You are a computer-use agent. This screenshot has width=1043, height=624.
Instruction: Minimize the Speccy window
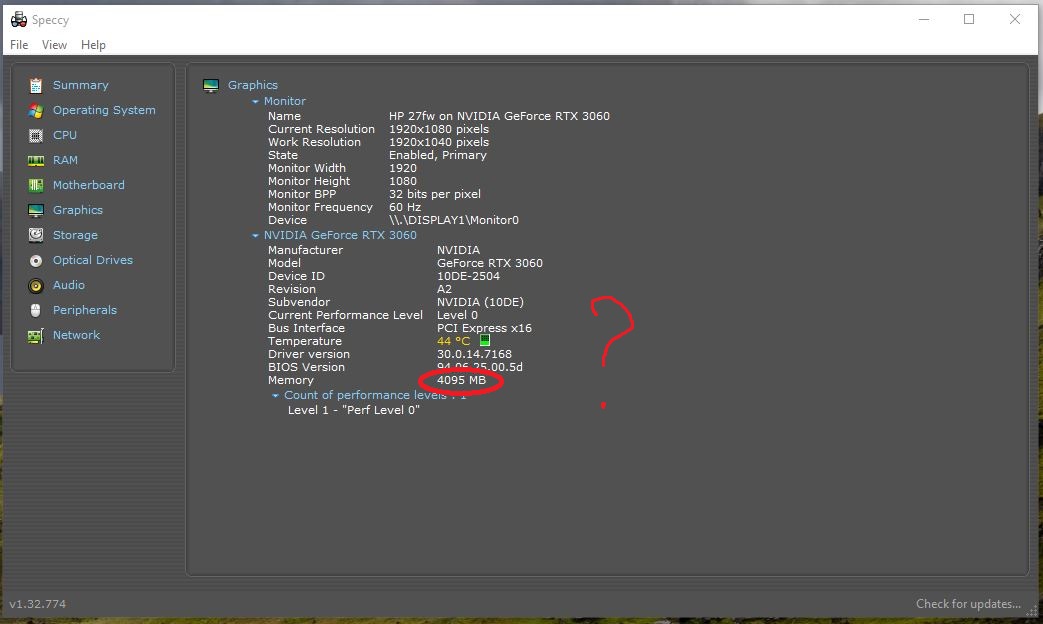point(924,19)
